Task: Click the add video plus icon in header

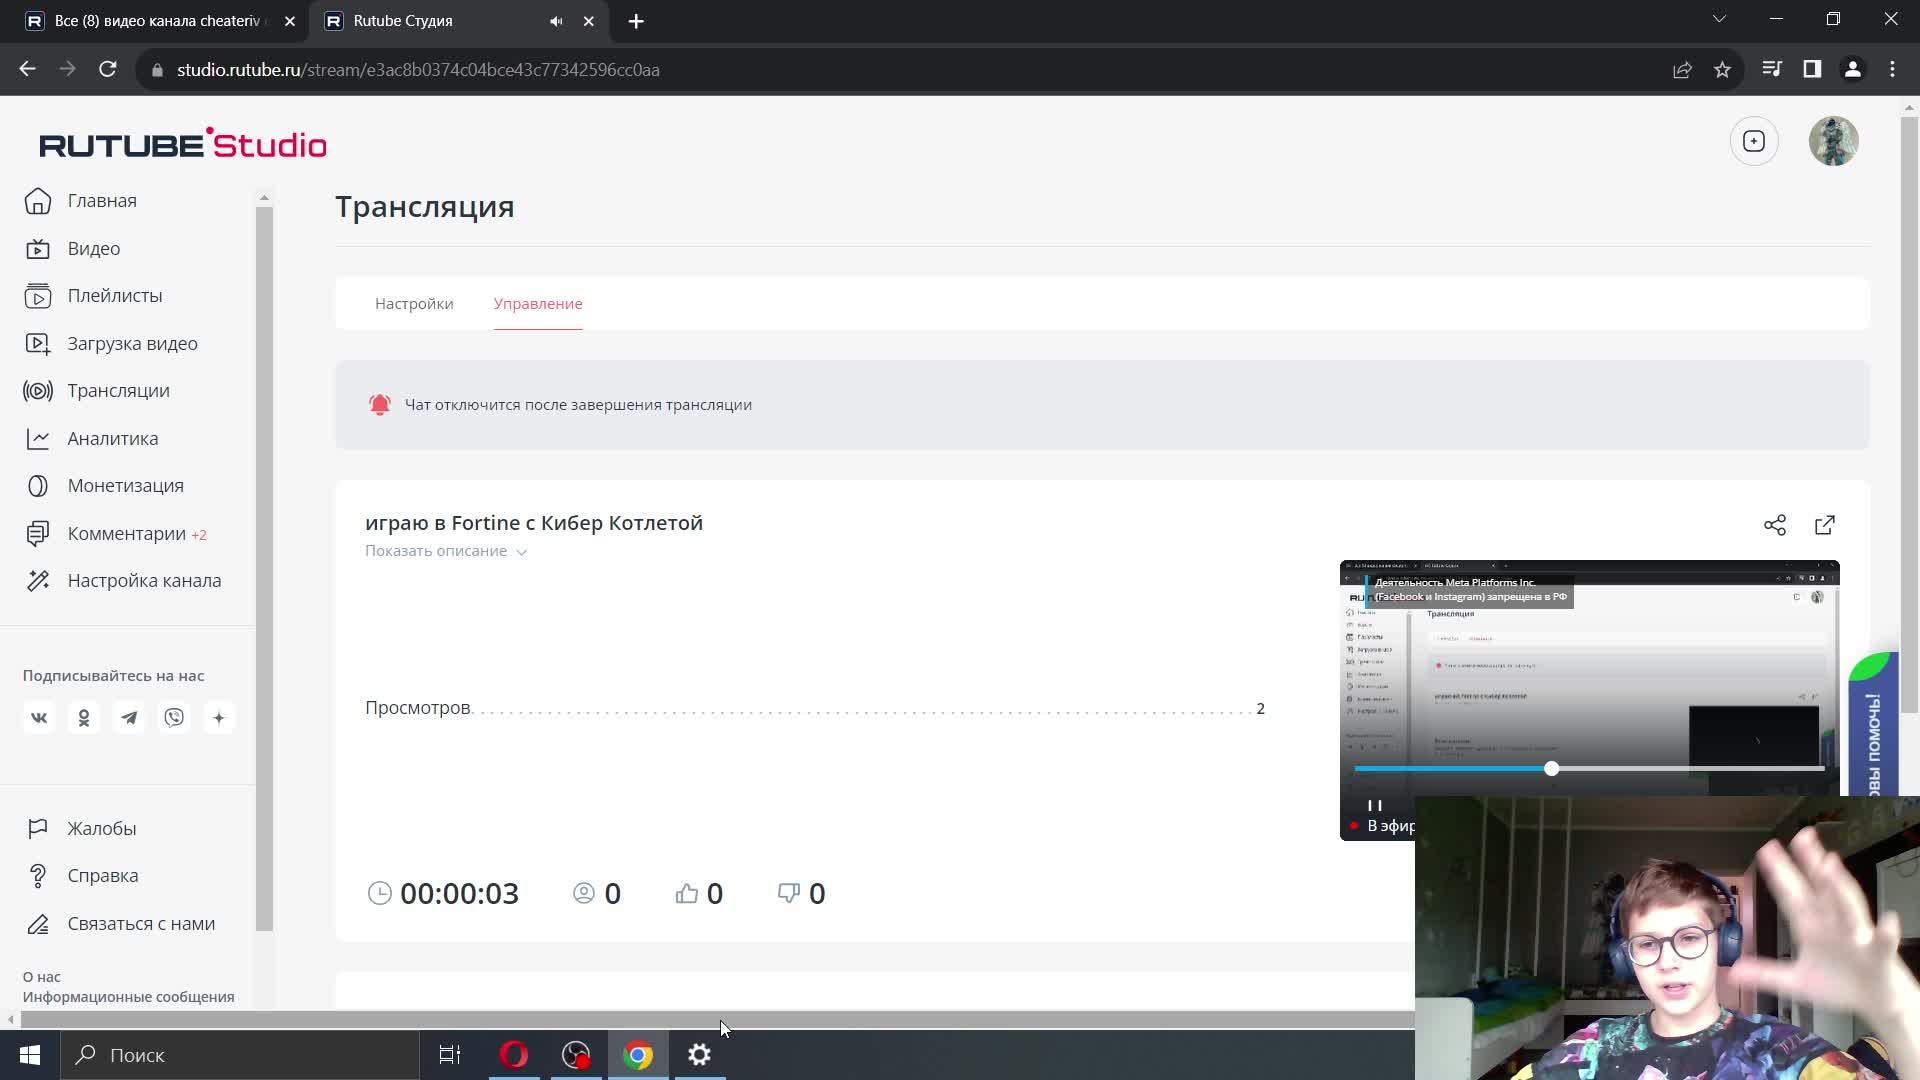Action: click(x=1753, y=141)
